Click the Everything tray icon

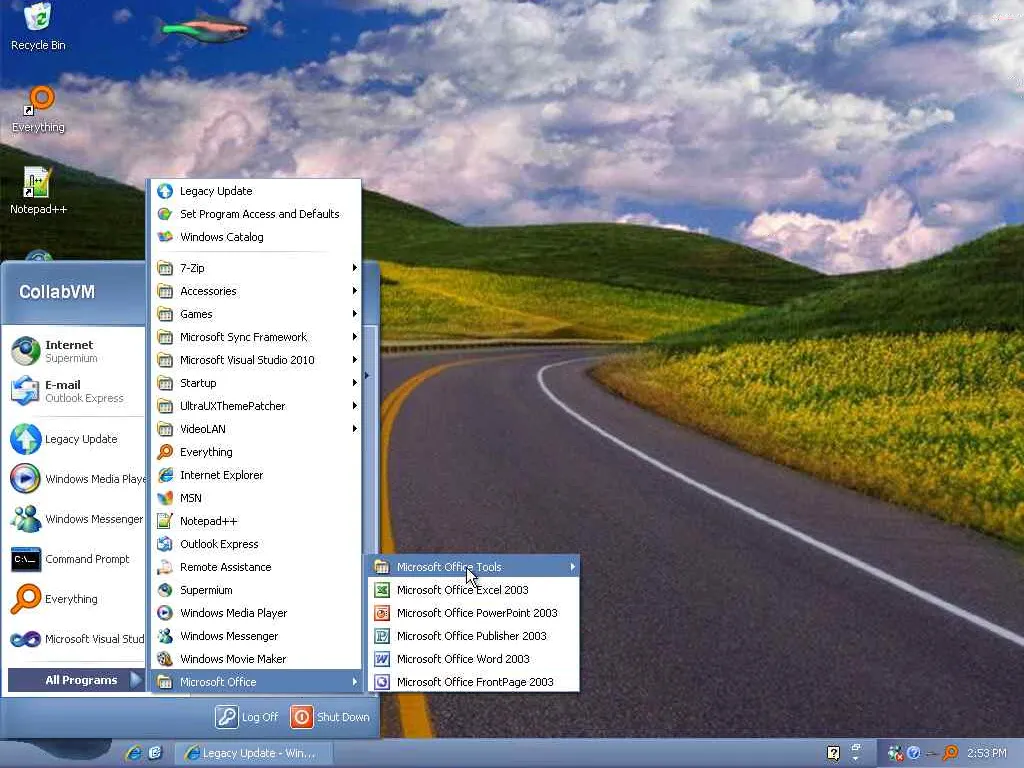(951, 753)
